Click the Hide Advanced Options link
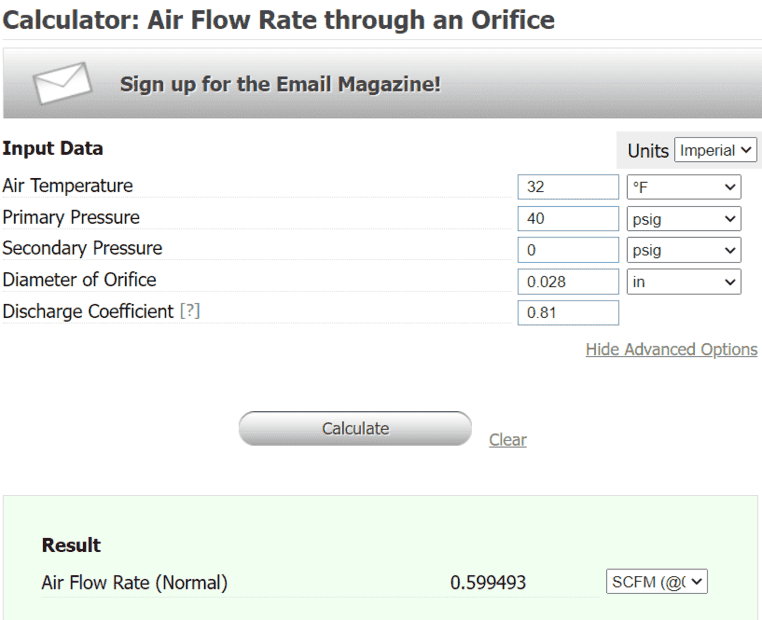 (671, 349)
